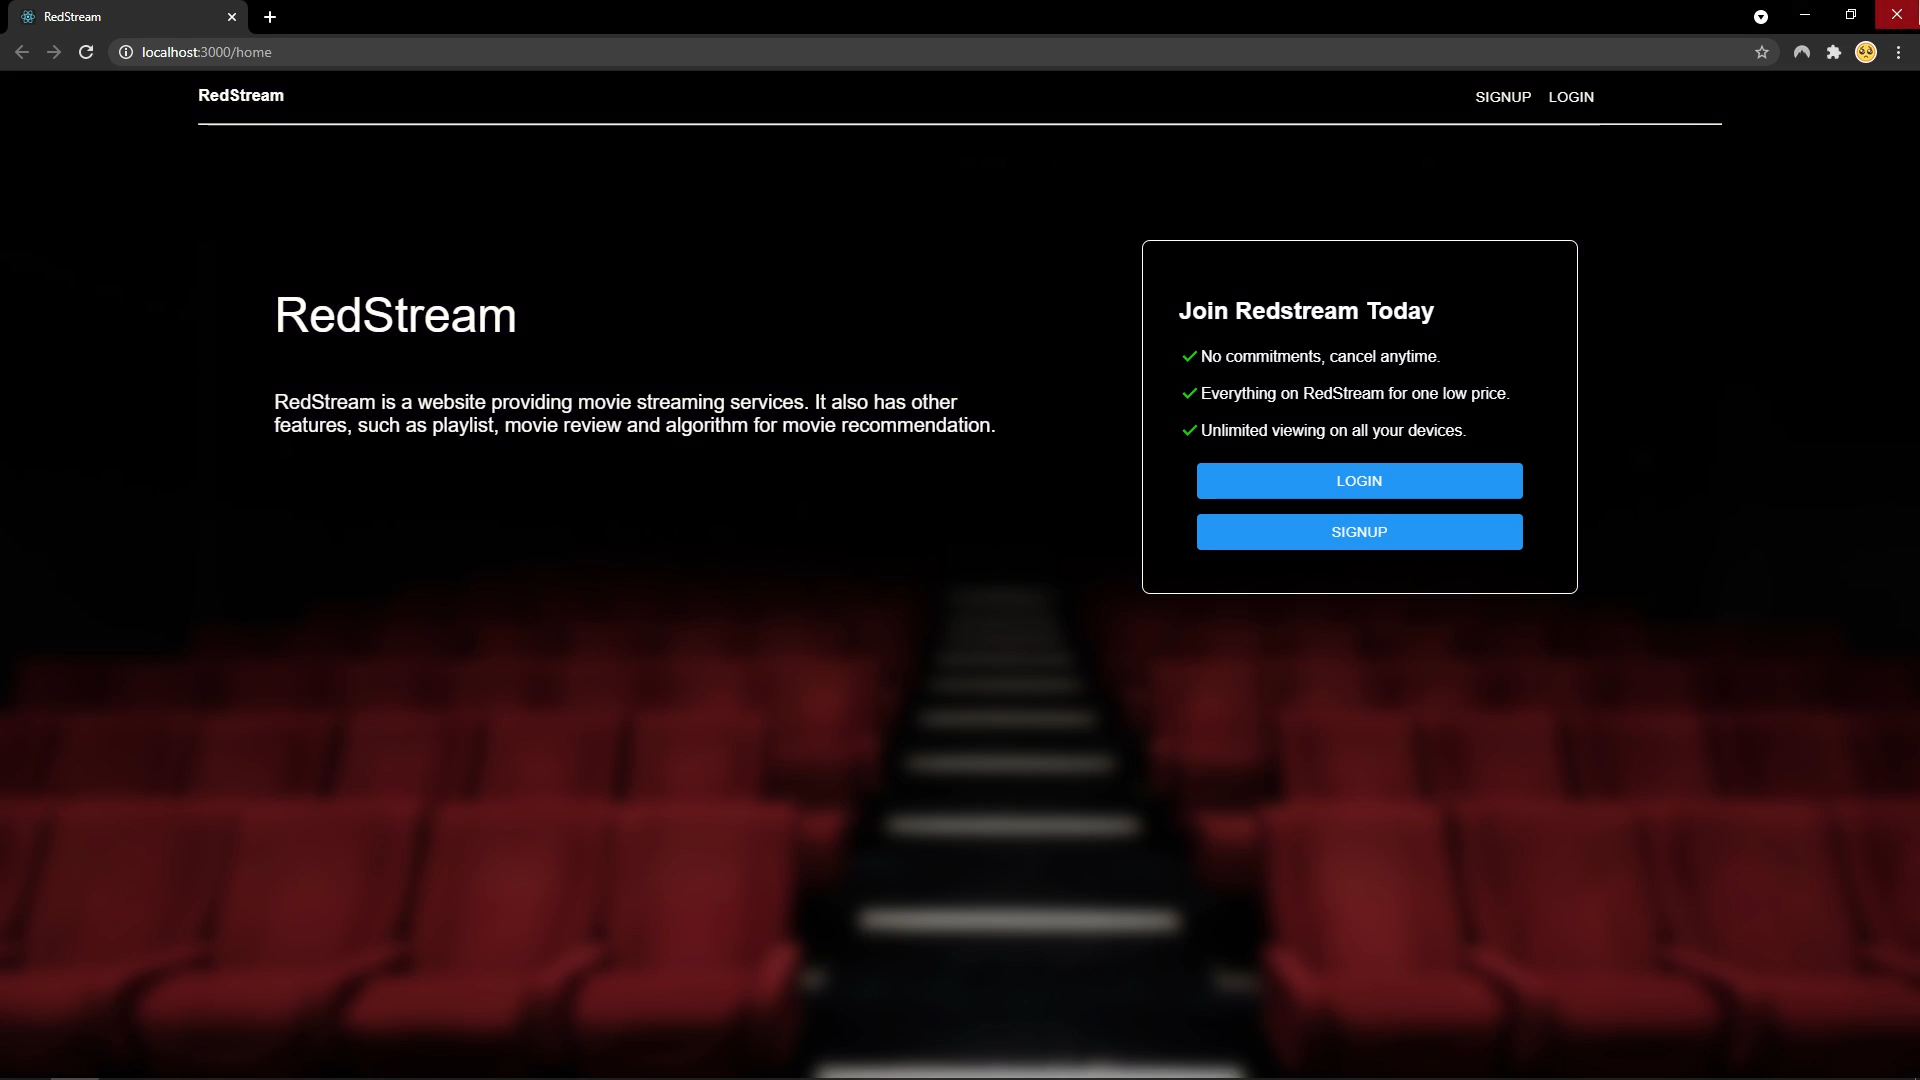Open the Extensions puzzle icon

[1834, 52]
